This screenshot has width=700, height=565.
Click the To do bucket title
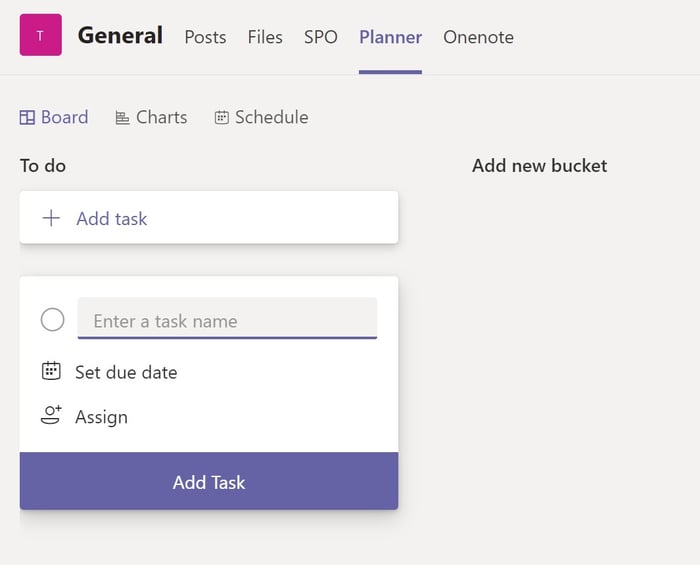click(x=43, y=166)
